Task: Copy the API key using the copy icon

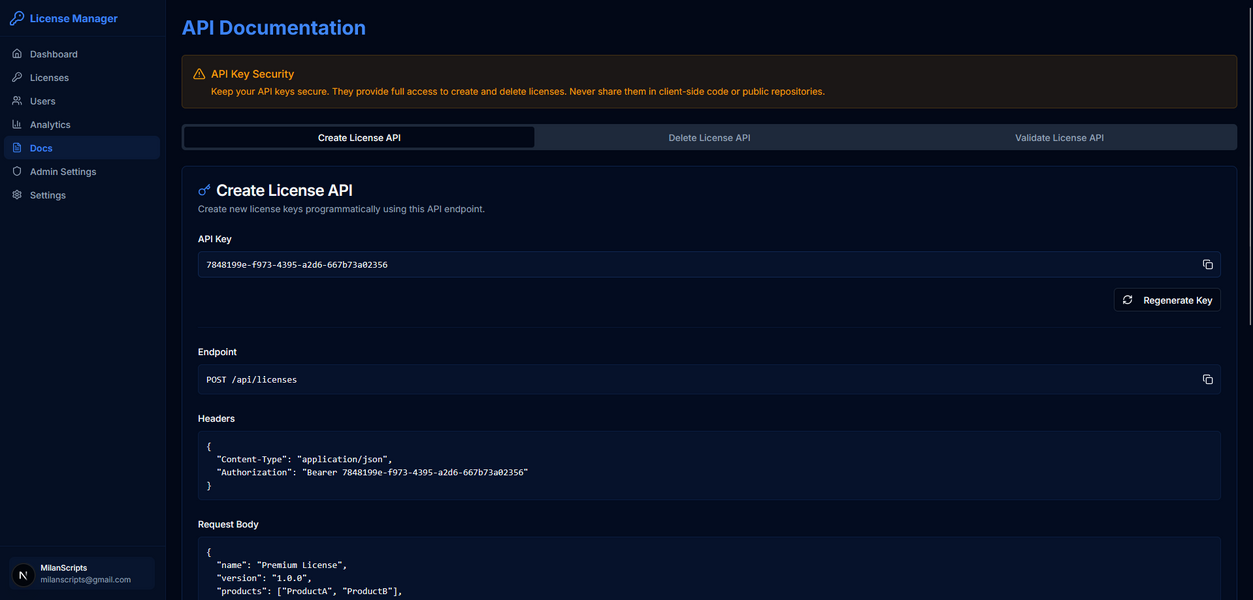Action: (1207, 264)
